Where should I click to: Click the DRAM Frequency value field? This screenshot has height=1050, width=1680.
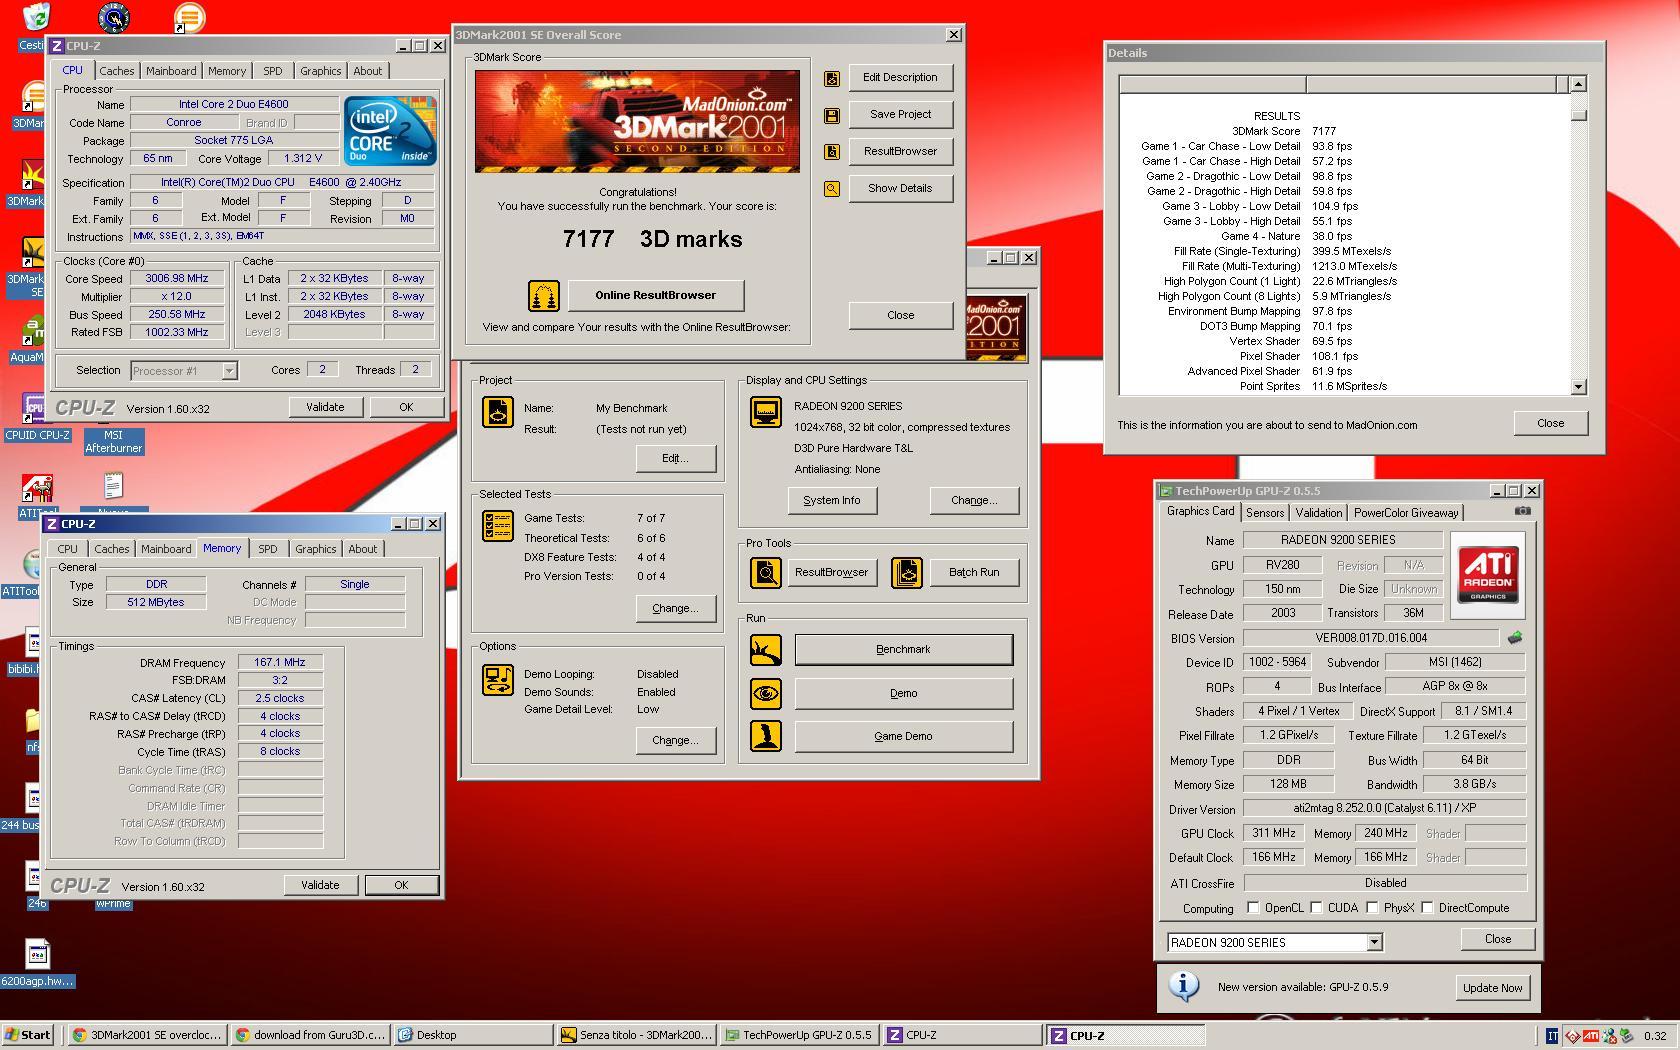(x=280, y=662)
